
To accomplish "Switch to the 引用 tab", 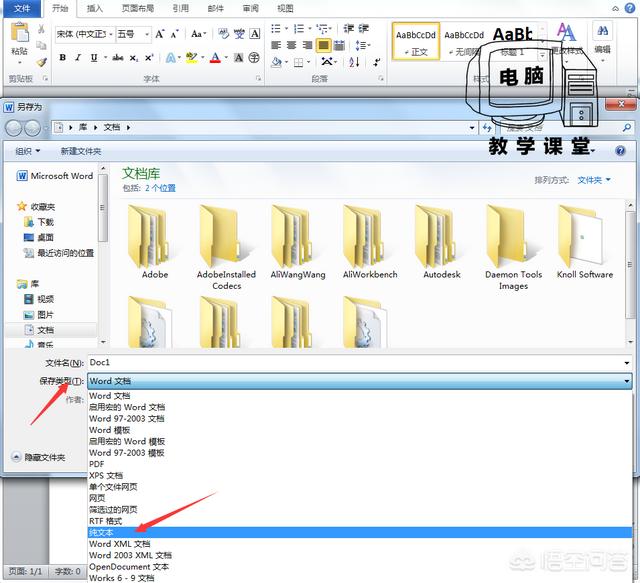I will tap(180, 9).
